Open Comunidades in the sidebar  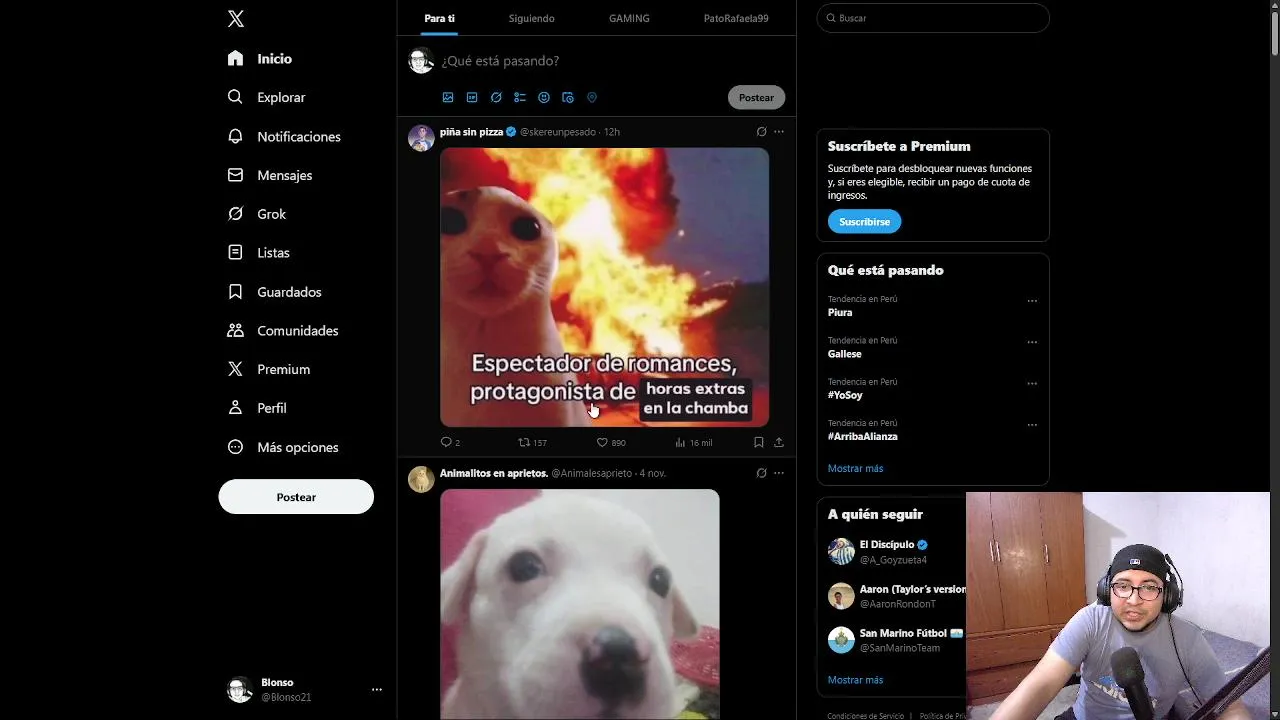283,330
